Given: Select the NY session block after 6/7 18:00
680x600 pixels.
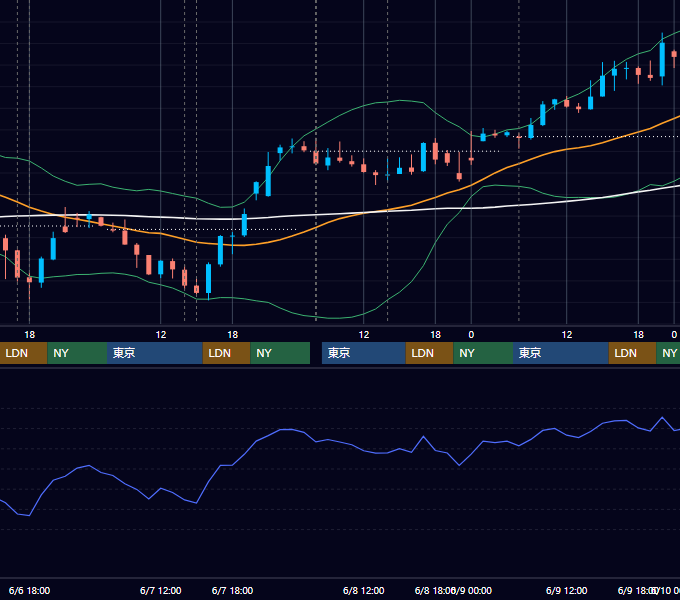Looking at the screenshot, I should click(280, 353).
